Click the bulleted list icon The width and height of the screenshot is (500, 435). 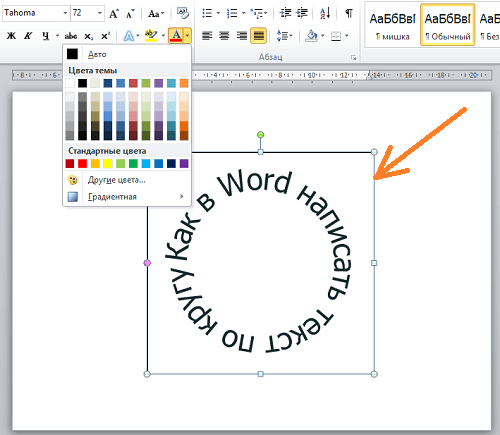207,13
